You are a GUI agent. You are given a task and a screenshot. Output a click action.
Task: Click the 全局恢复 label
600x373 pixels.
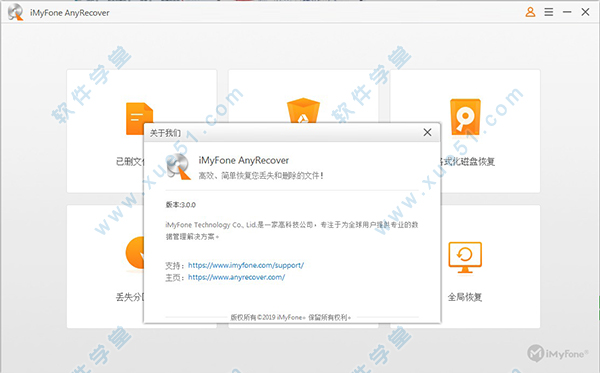click(x=465, y=297)
